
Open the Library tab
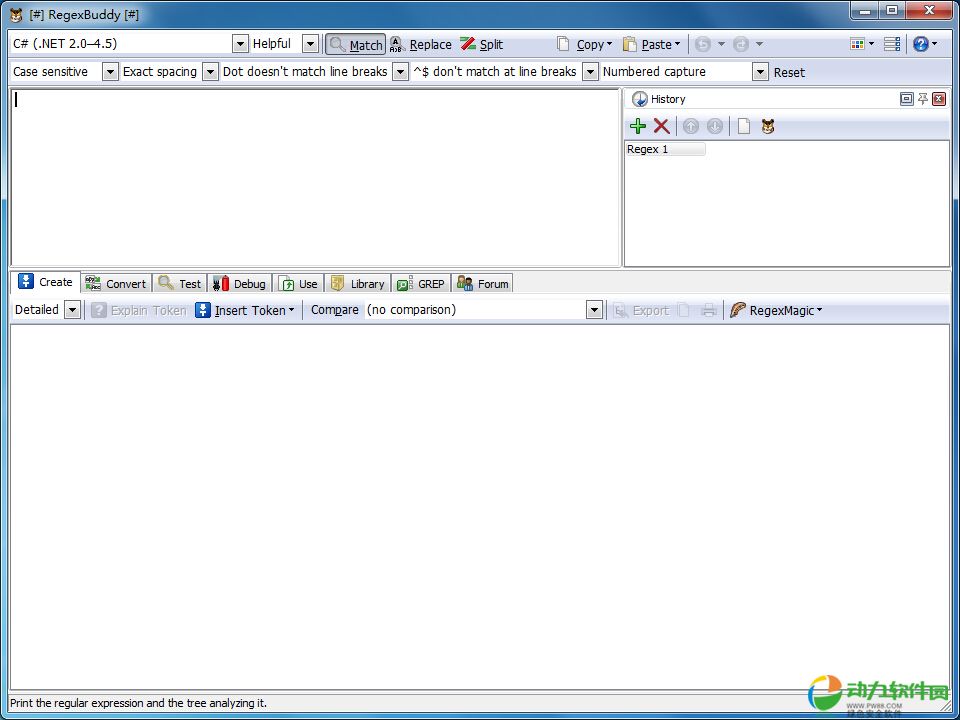(x=358, y=283)
